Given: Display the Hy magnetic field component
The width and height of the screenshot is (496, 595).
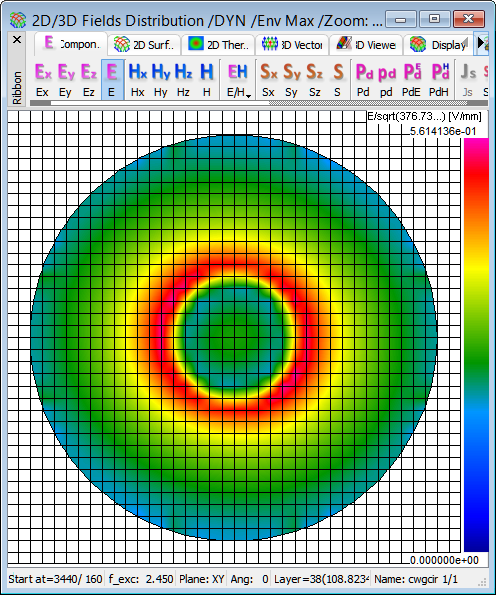Looking at the screenshot, I should click(161, 80).
